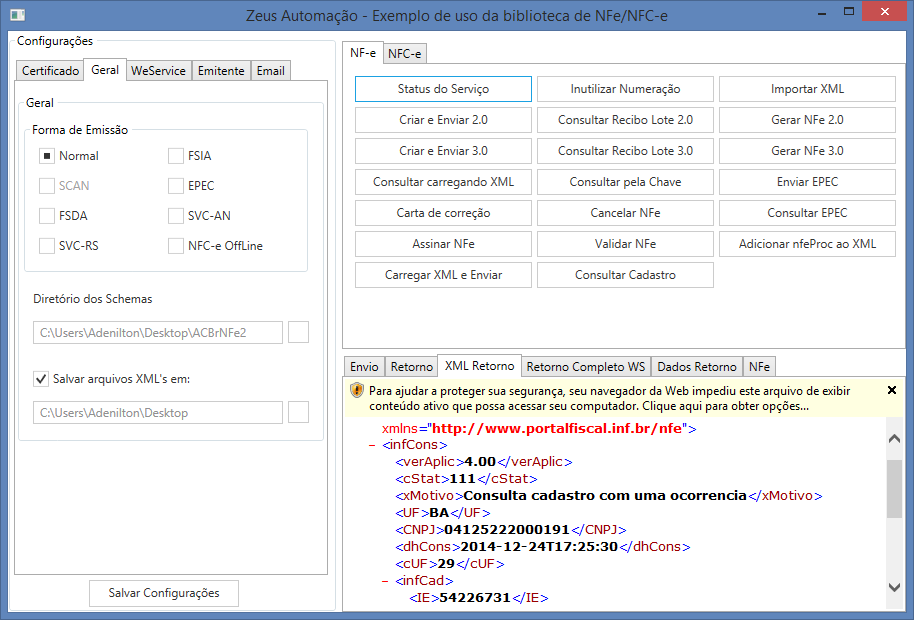Screen dimensions: 915x620
Task: Click Gerar NFe 2.0 button
Action: [x=808, y=120]
